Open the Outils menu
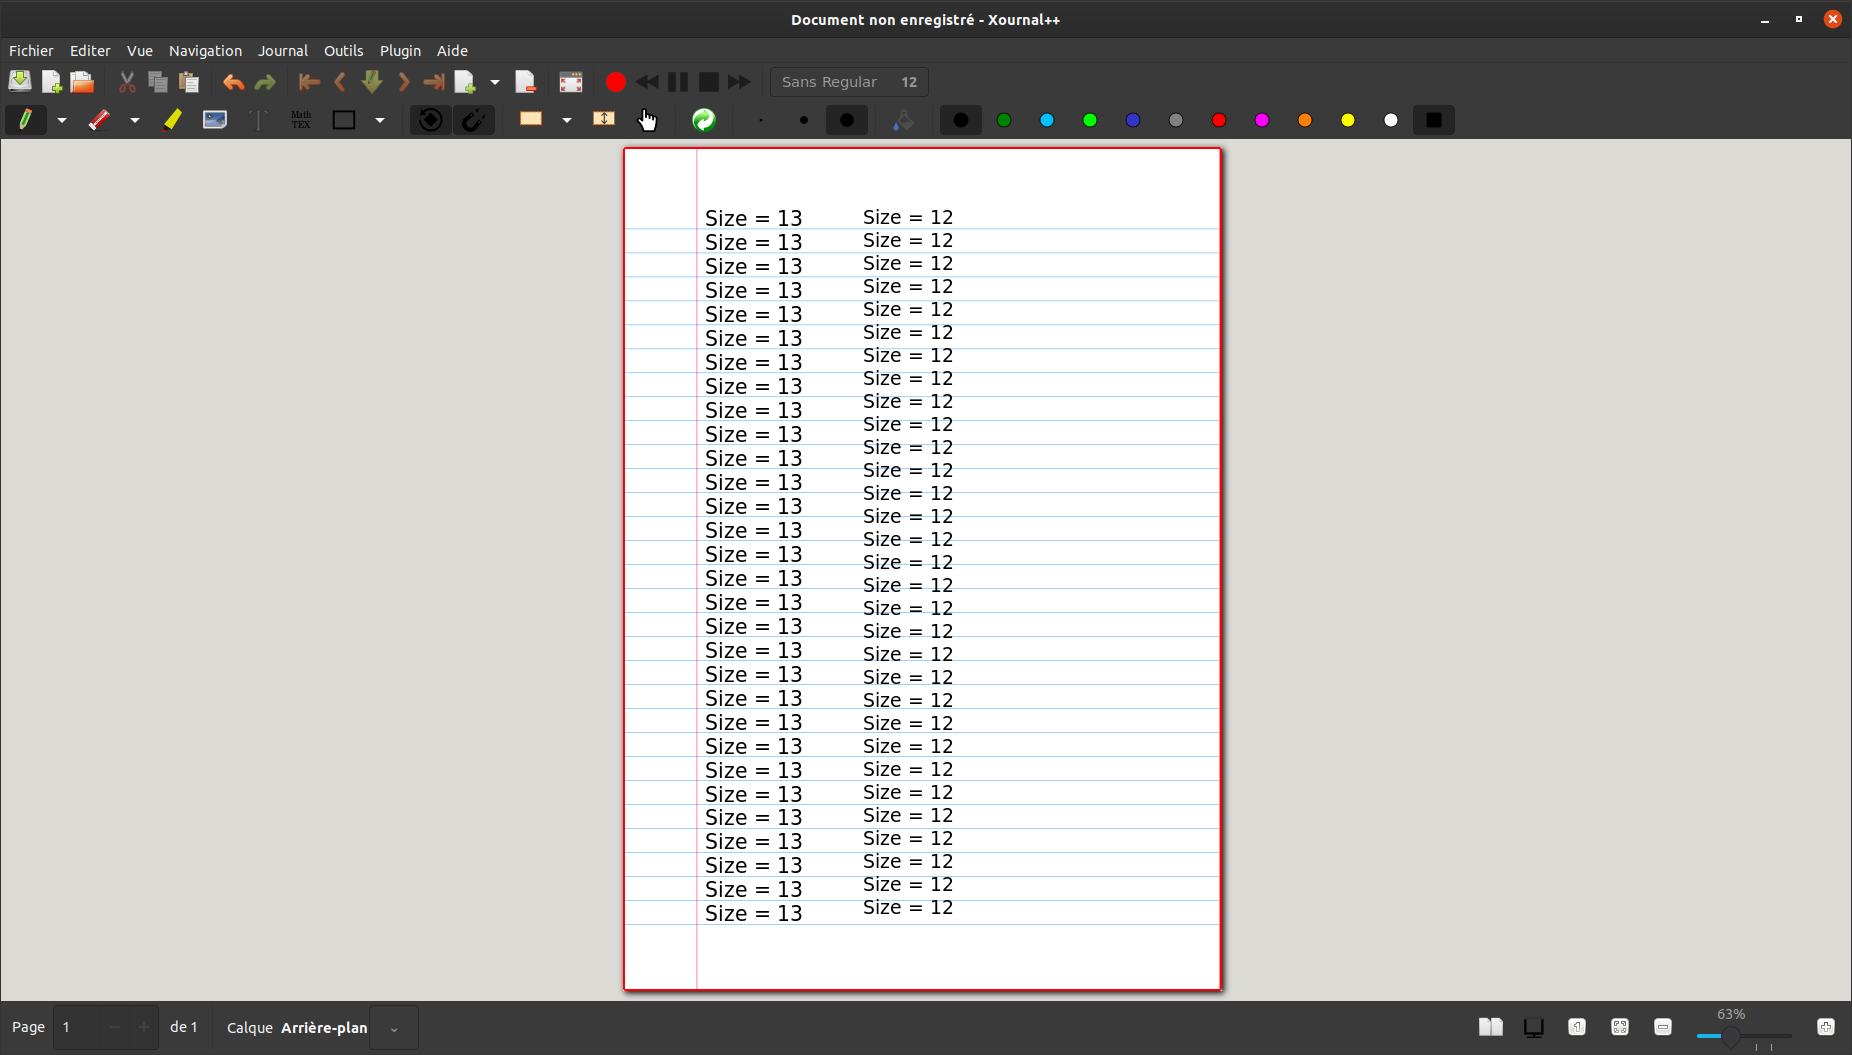This screenshot has width=1852, height=1055. [344, 50]
